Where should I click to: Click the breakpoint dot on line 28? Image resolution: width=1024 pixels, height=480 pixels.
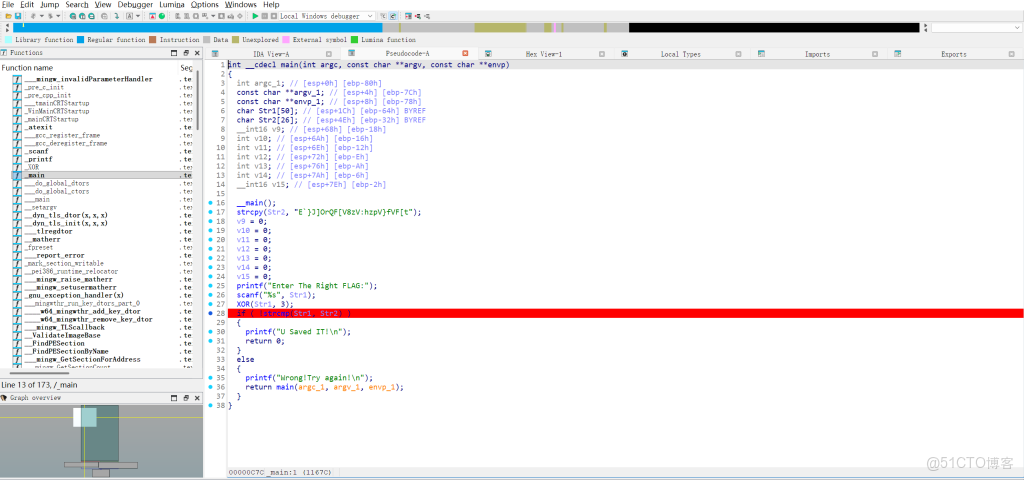pos(210,313)
